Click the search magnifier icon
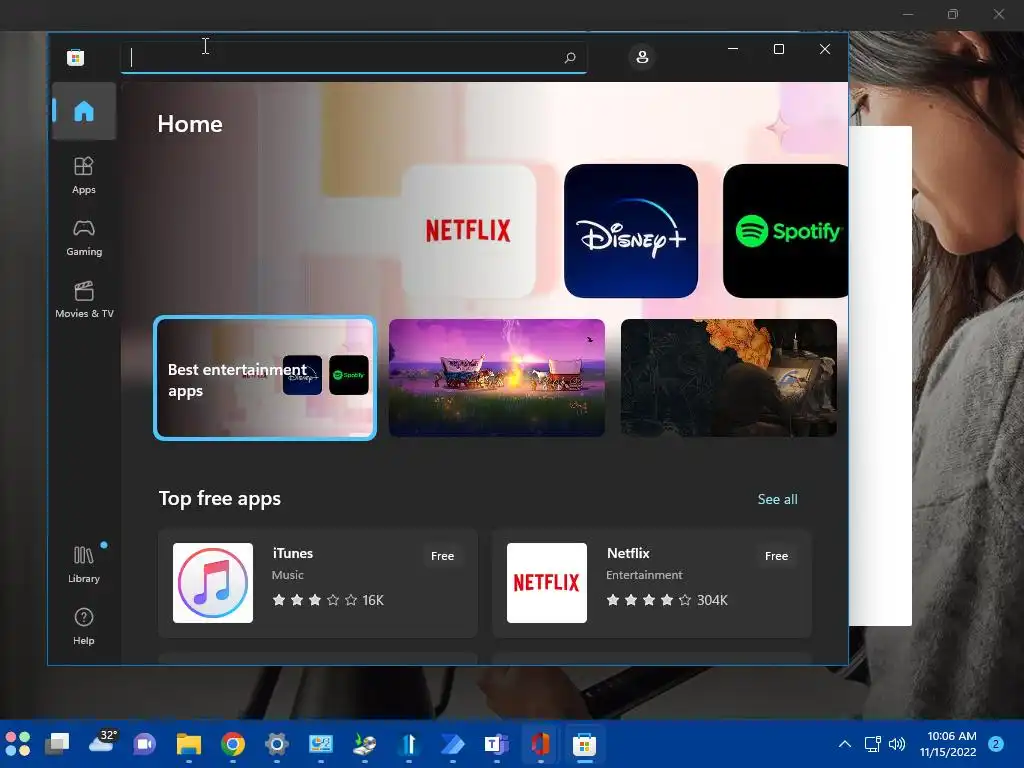1024x768 pixels. pos(569,57)
